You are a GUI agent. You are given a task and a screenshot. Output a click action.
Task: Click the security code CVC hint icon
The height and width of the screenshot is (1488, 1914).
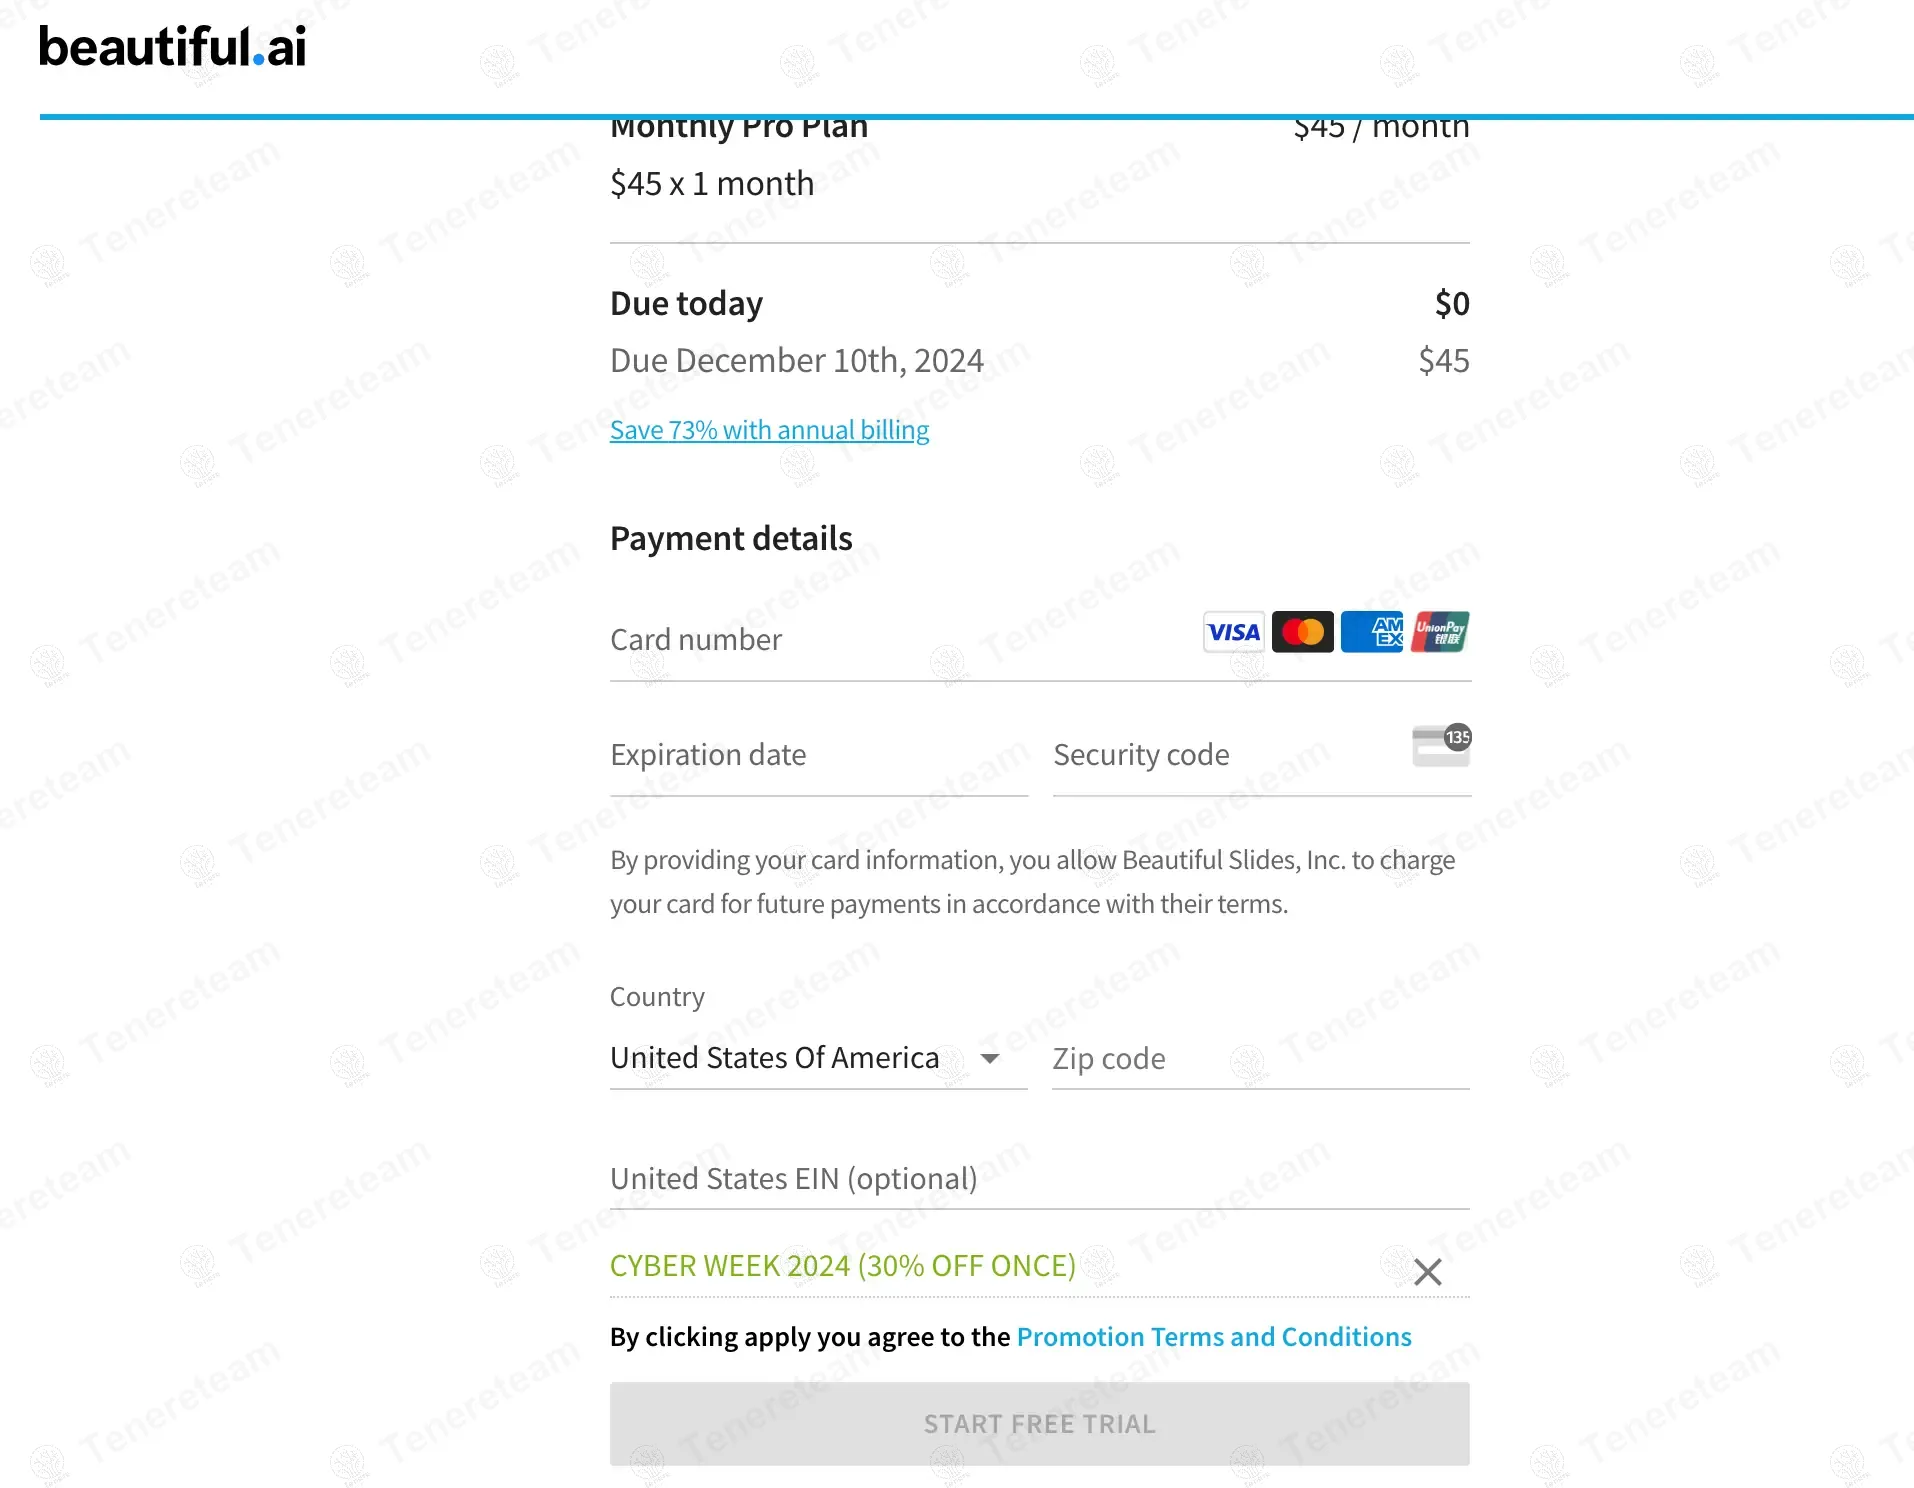coord(1441,746)
